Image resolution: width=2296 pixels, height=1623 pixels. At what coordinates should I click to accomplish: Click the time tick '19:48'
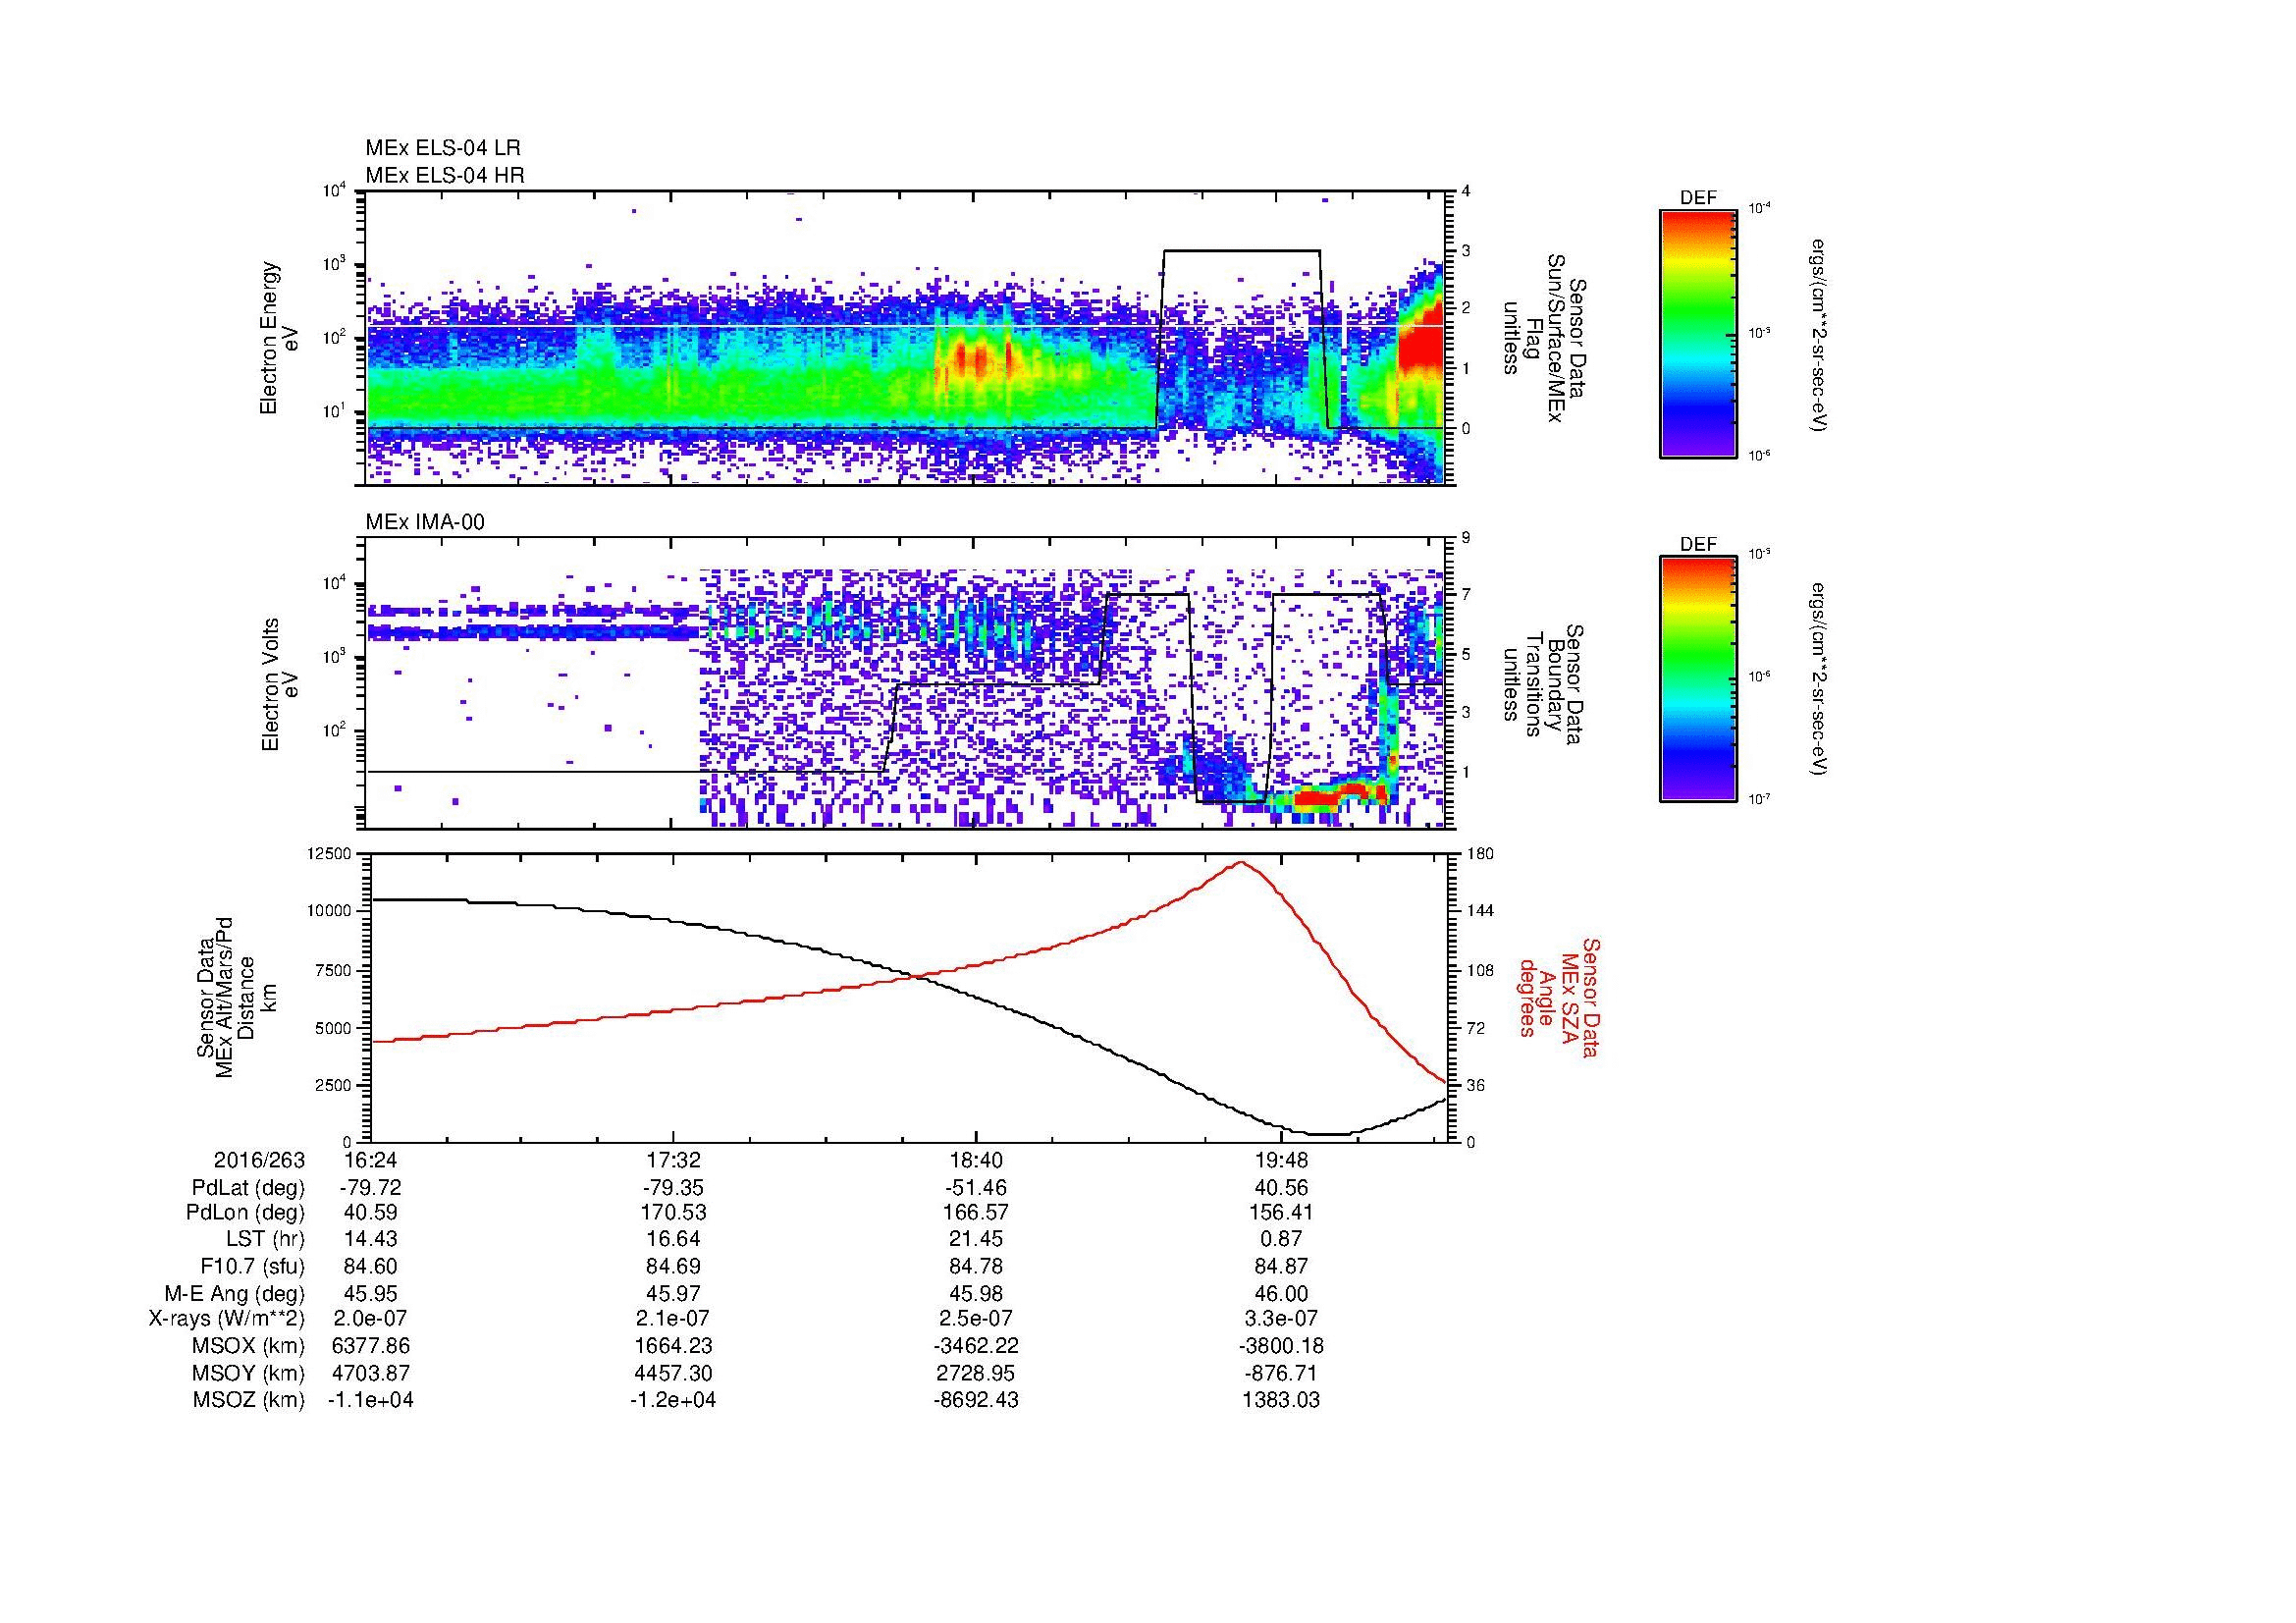pyautogui.click(x=1281, y=1160)
